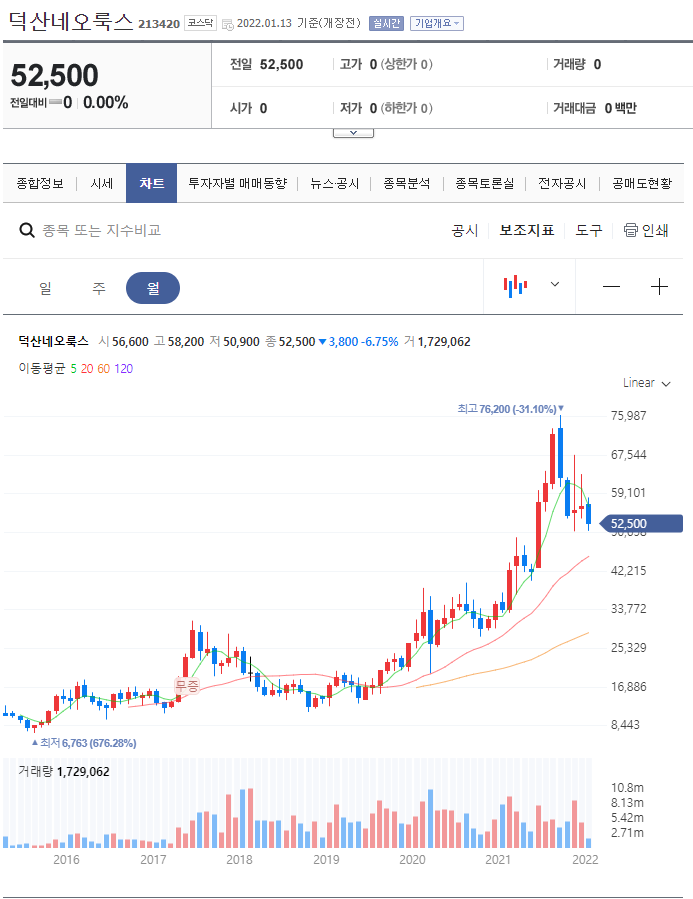Image resolution: width=693 pixels, height=899 pixels.
Task: Click the 2018 label on the time axis
Action: tap(239, 859)
